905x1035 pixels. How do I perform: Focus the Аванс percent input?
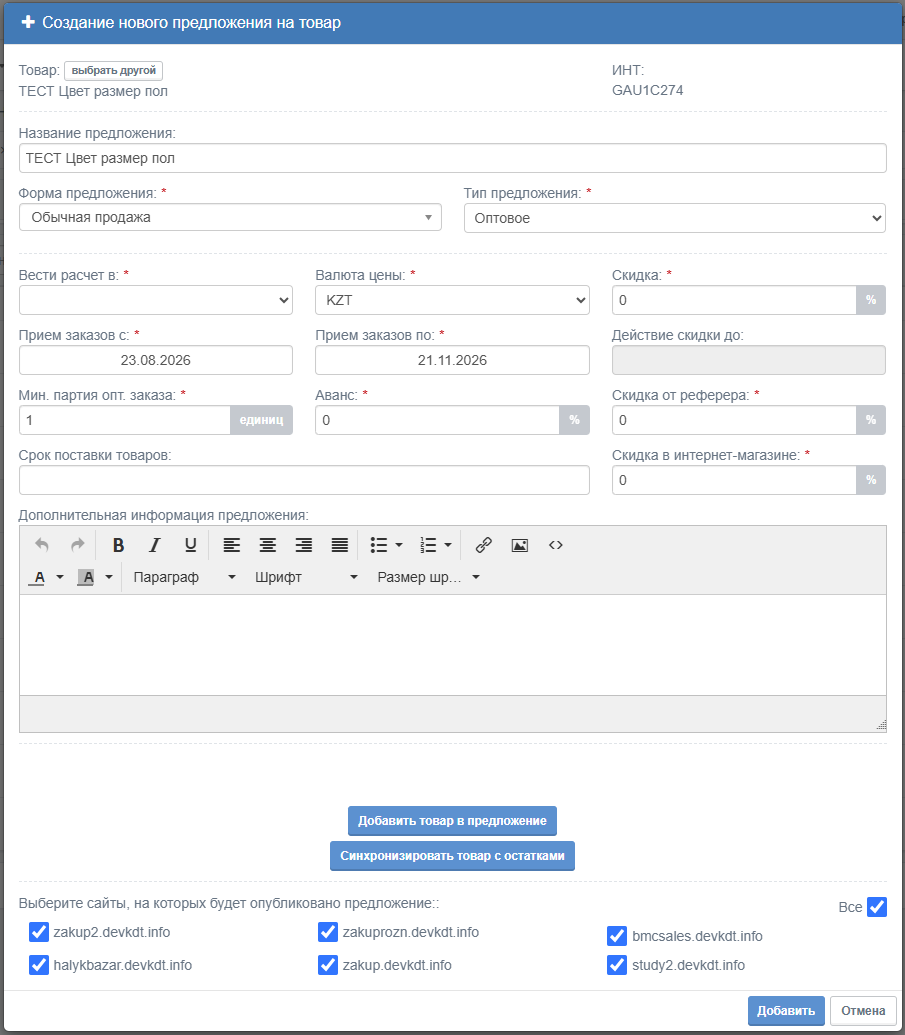[437, 420]
